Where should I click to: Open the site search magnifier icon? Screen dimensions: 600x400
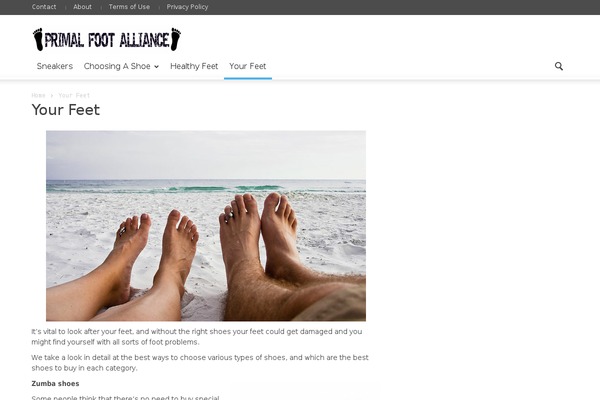(559, 66)
